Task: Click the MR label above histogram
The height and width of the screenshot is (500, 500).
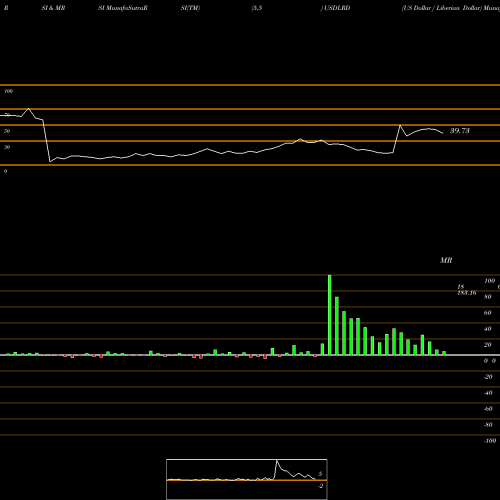Action: pos(446,260)
